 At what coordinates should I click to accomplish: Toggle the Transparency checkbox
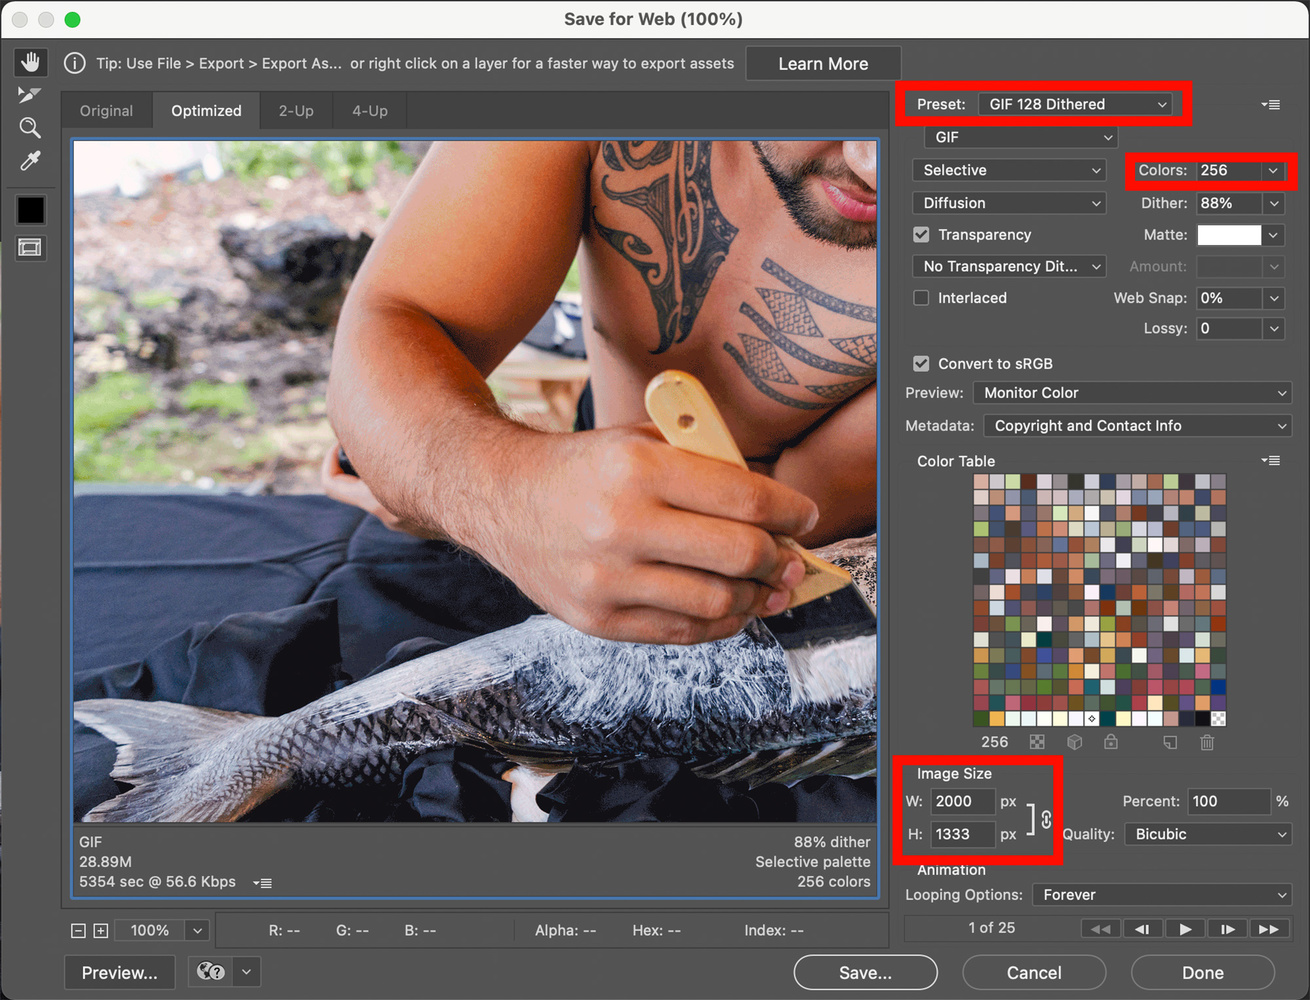(x=921, y=235)
